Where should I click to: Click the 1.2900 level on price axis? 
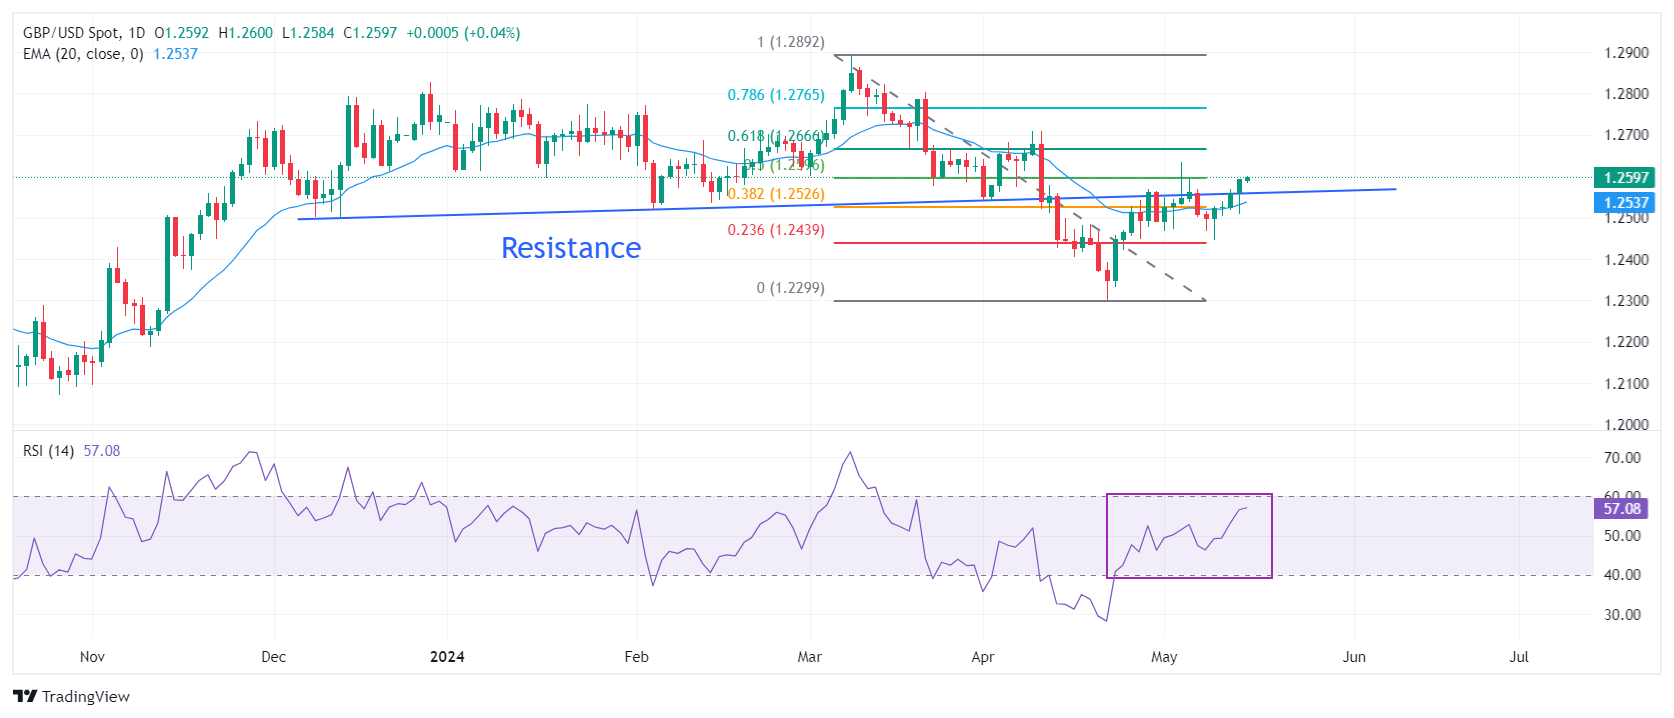point(1626,53)
